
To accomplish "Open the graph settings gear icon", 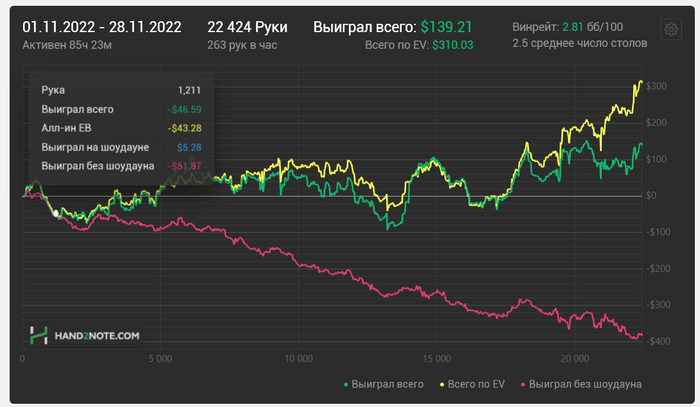I will tap(671, 29).
